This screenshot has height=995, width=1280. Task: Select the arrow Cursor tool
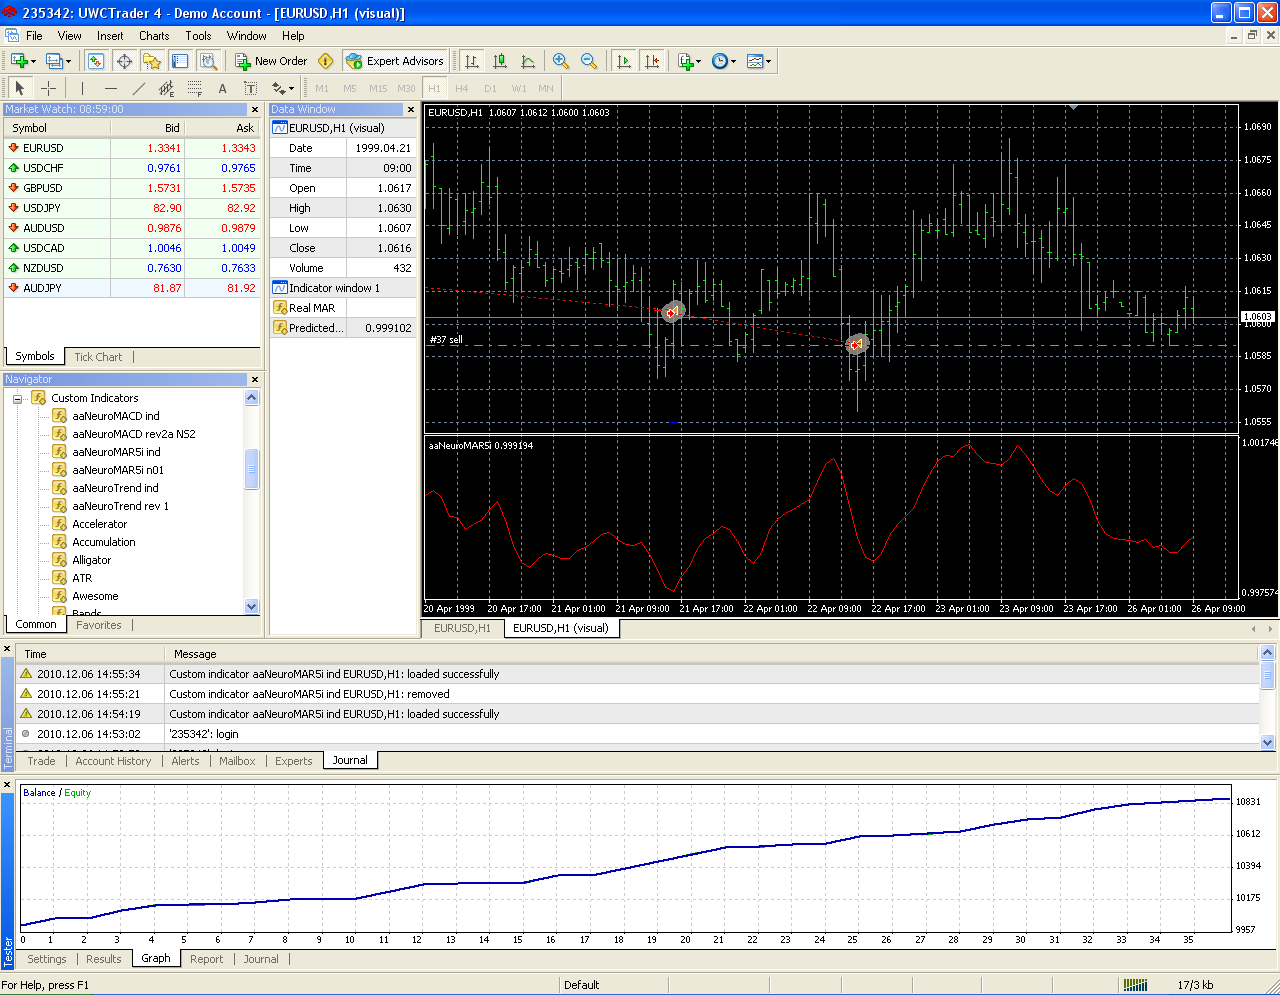click(20, 88)
